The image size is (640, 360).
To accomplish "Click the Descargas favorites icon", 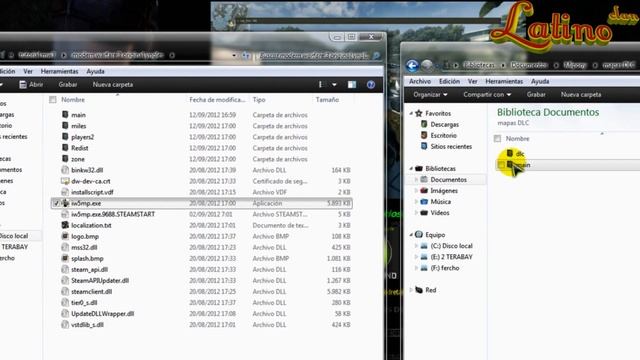I will (x=424, y=124).
